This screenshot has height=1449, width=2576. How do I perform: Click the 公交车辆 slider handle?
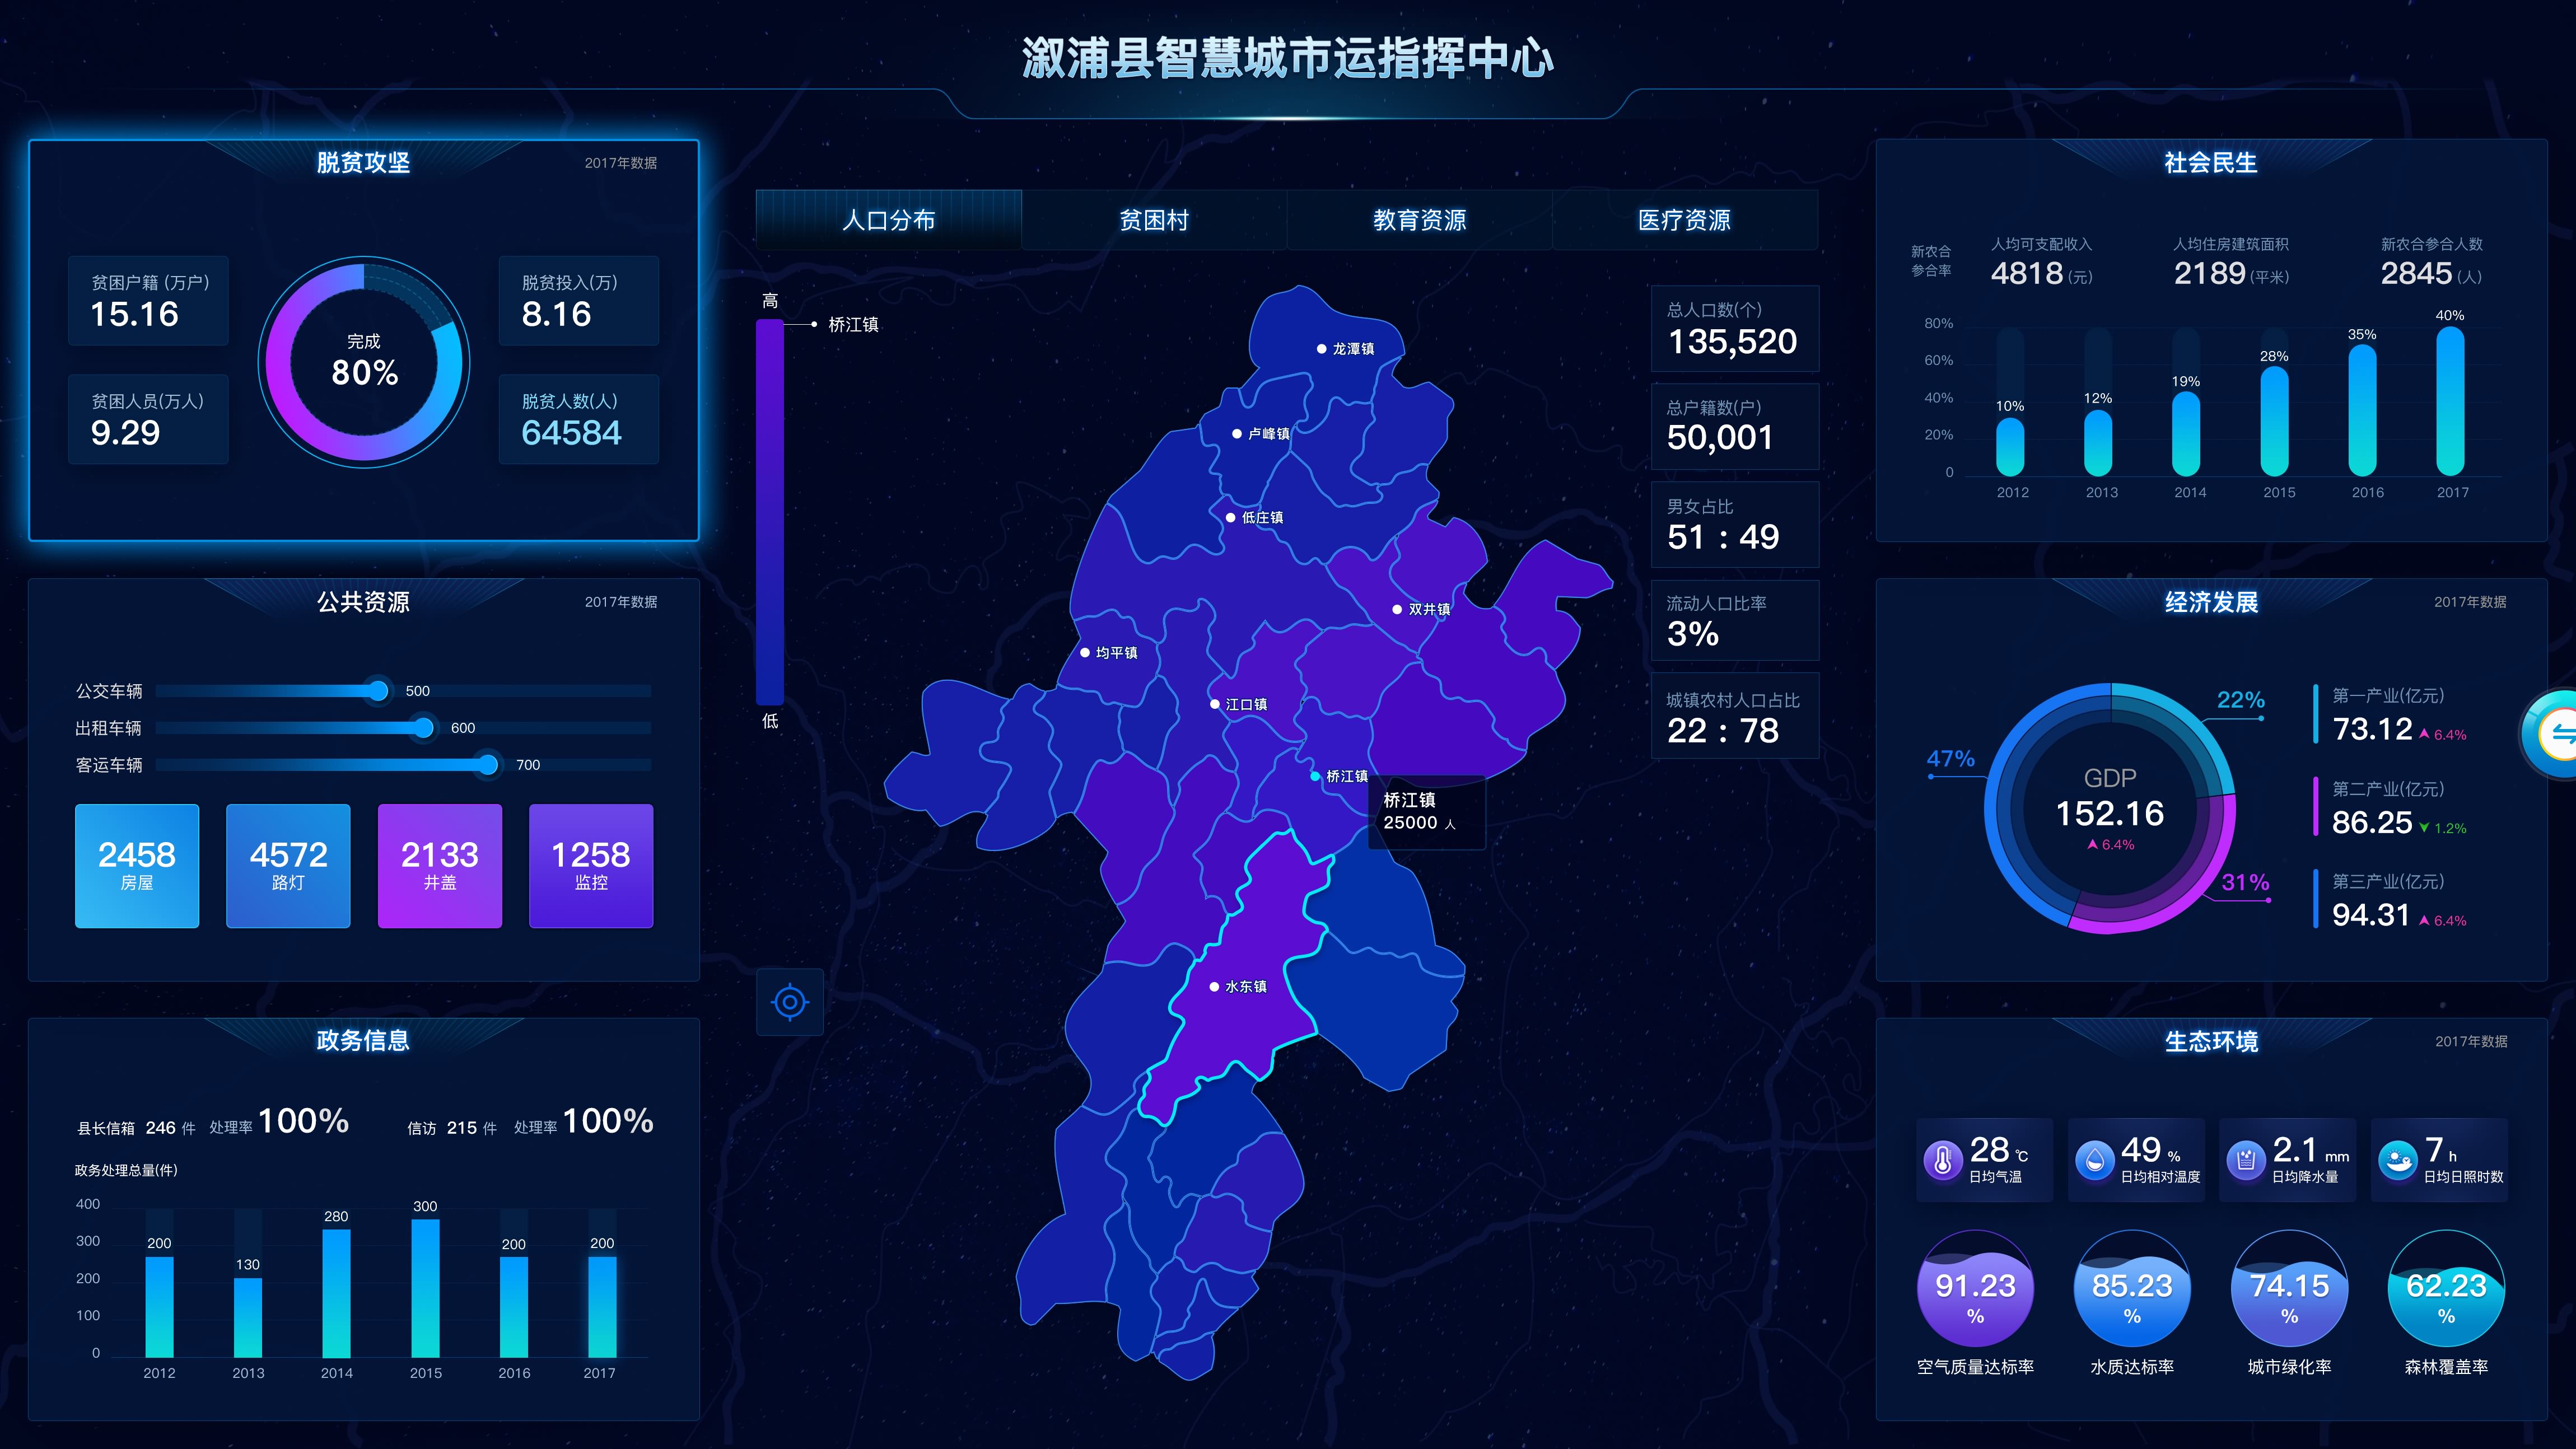point(377,691)
